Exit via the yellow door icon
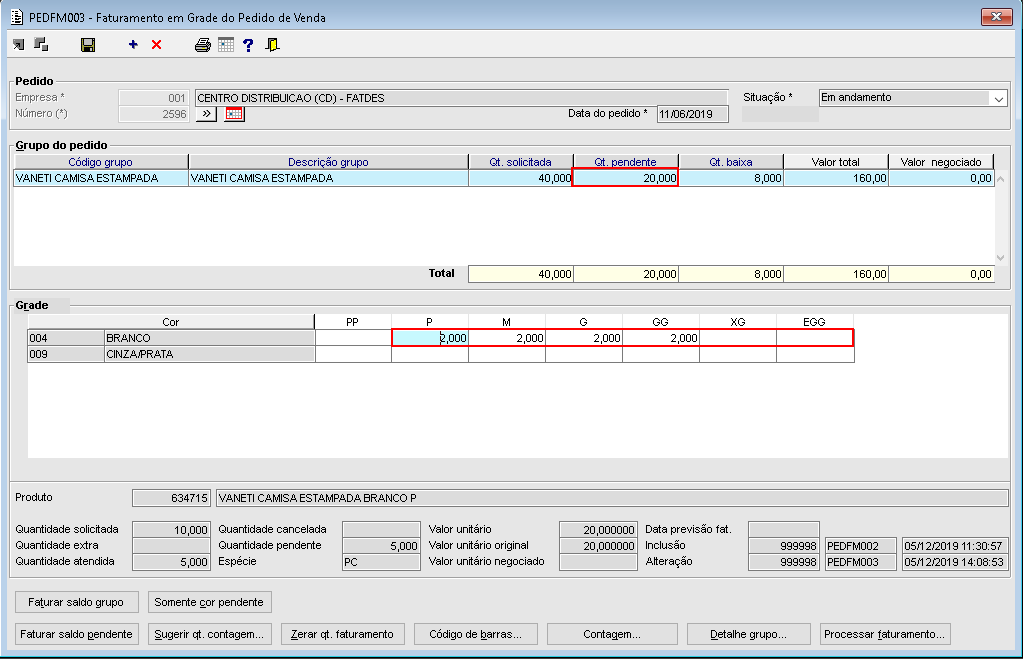The width and height of the screenshot is (1023, 659). tap(273, 44)
